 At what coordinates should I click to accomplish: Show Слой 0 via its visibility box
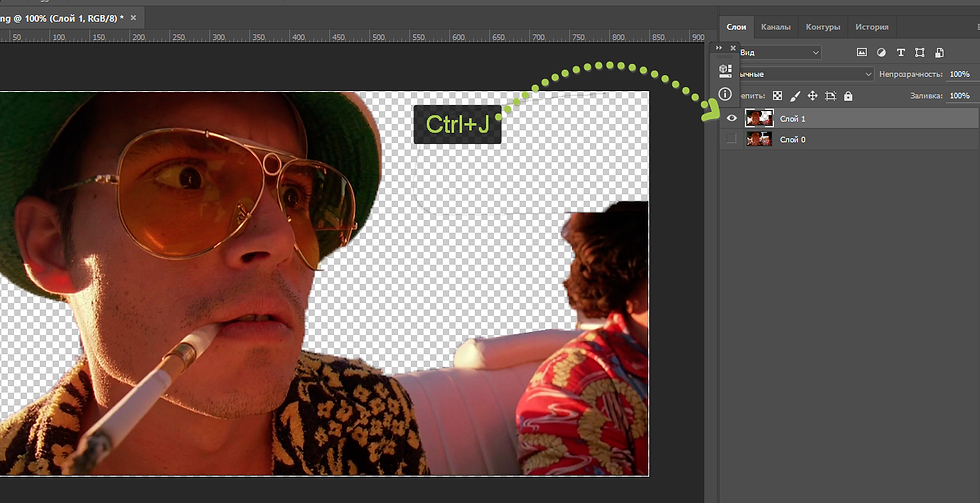pyautogui.click(x=731, y=139)
